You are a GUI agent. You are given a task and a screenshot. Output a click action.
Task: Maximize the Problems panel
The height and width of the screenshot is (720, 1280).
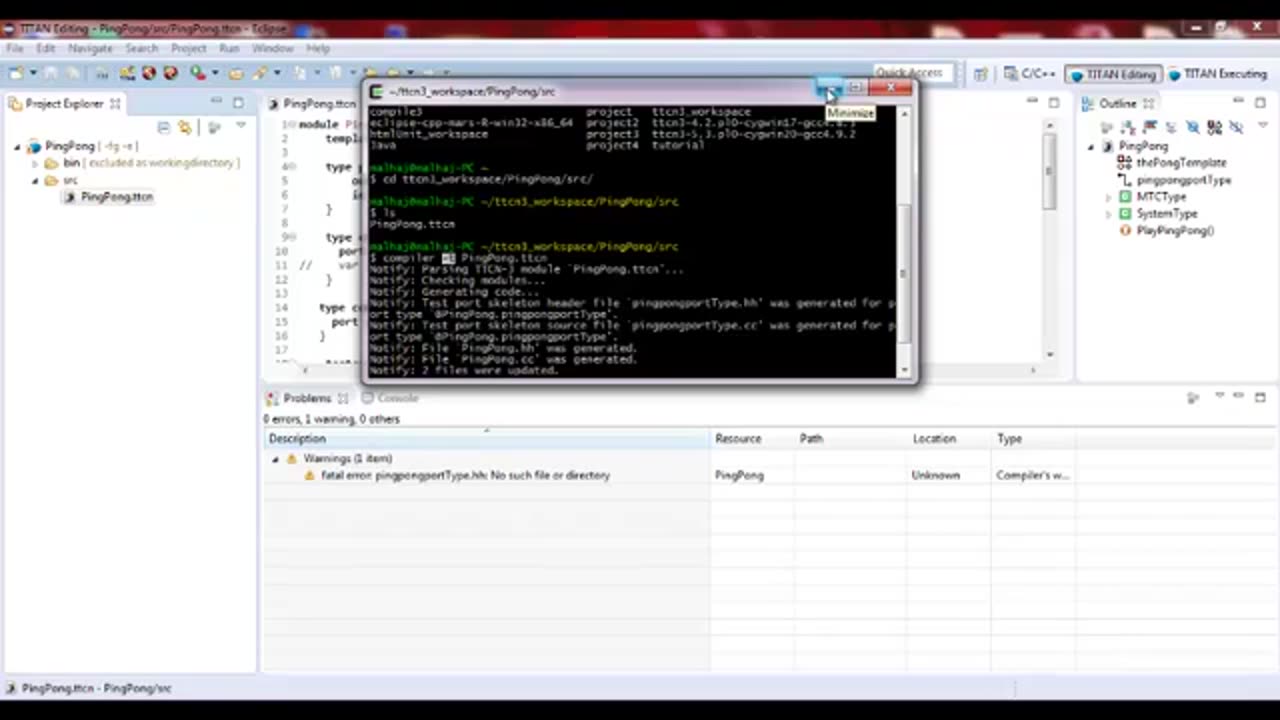1260,397
